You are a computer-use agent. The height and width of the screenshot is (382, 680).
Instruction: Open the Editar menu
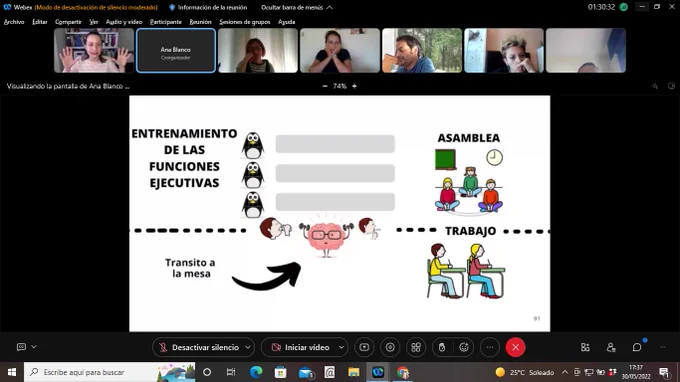pos(39,22)
